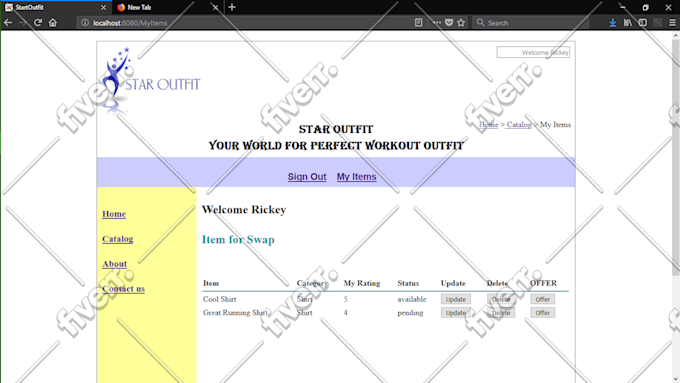The width and height of the screenshot is (680, 383).
Task: Delete the Cool Shirt item
Action: 501,299
